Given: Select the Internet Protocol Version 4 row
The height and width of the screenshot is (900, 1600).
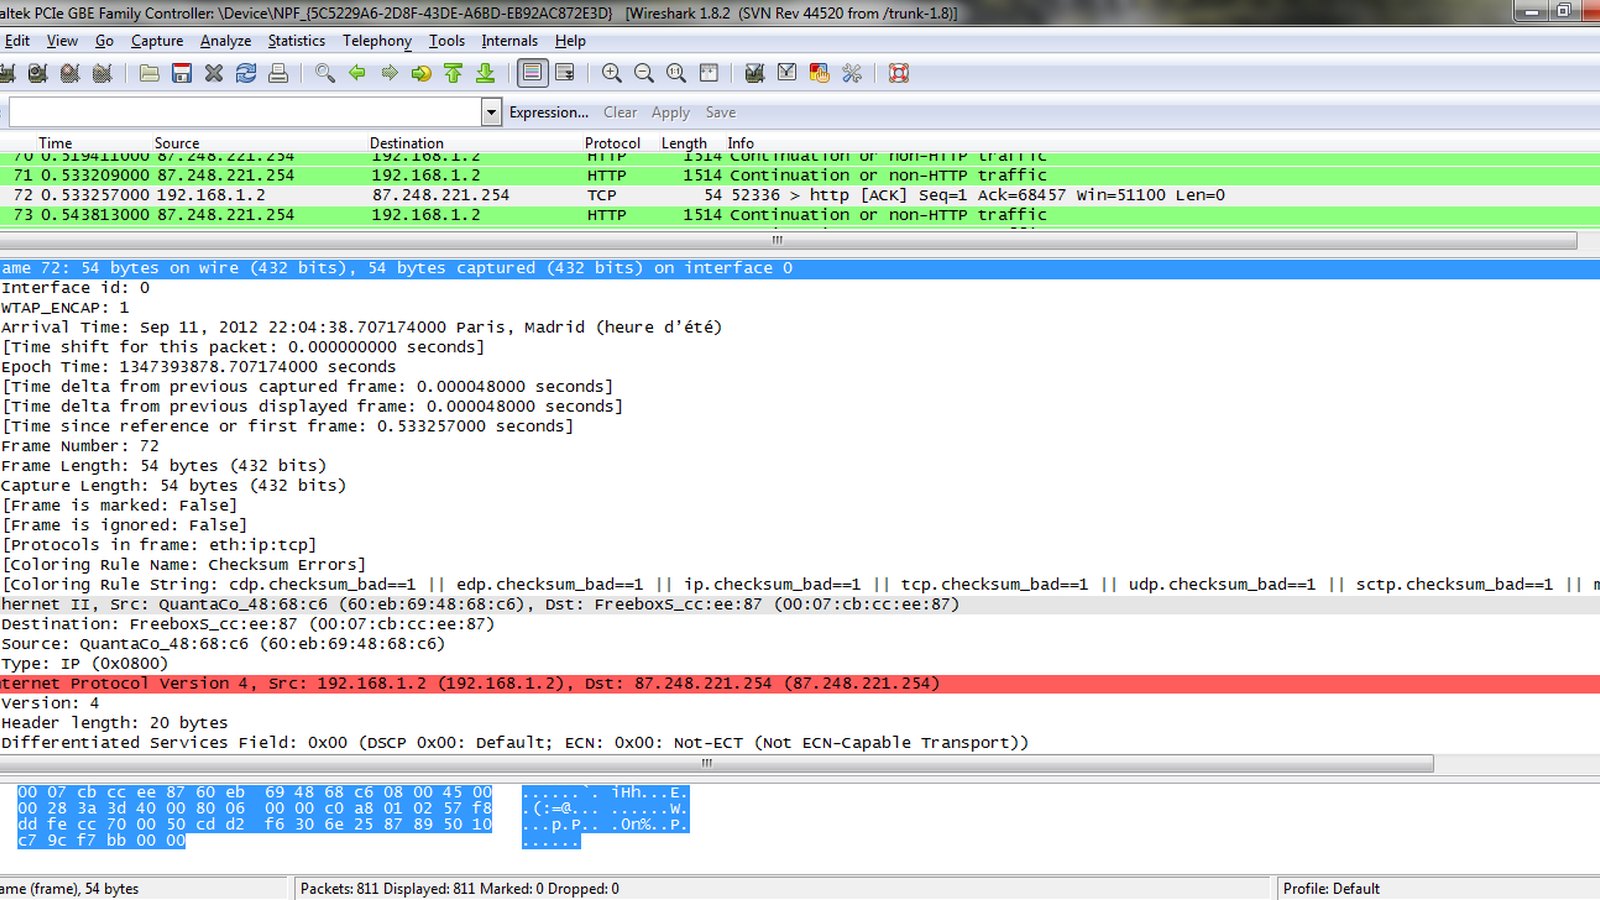Looking at the screenshot, I should coord(800,684).
